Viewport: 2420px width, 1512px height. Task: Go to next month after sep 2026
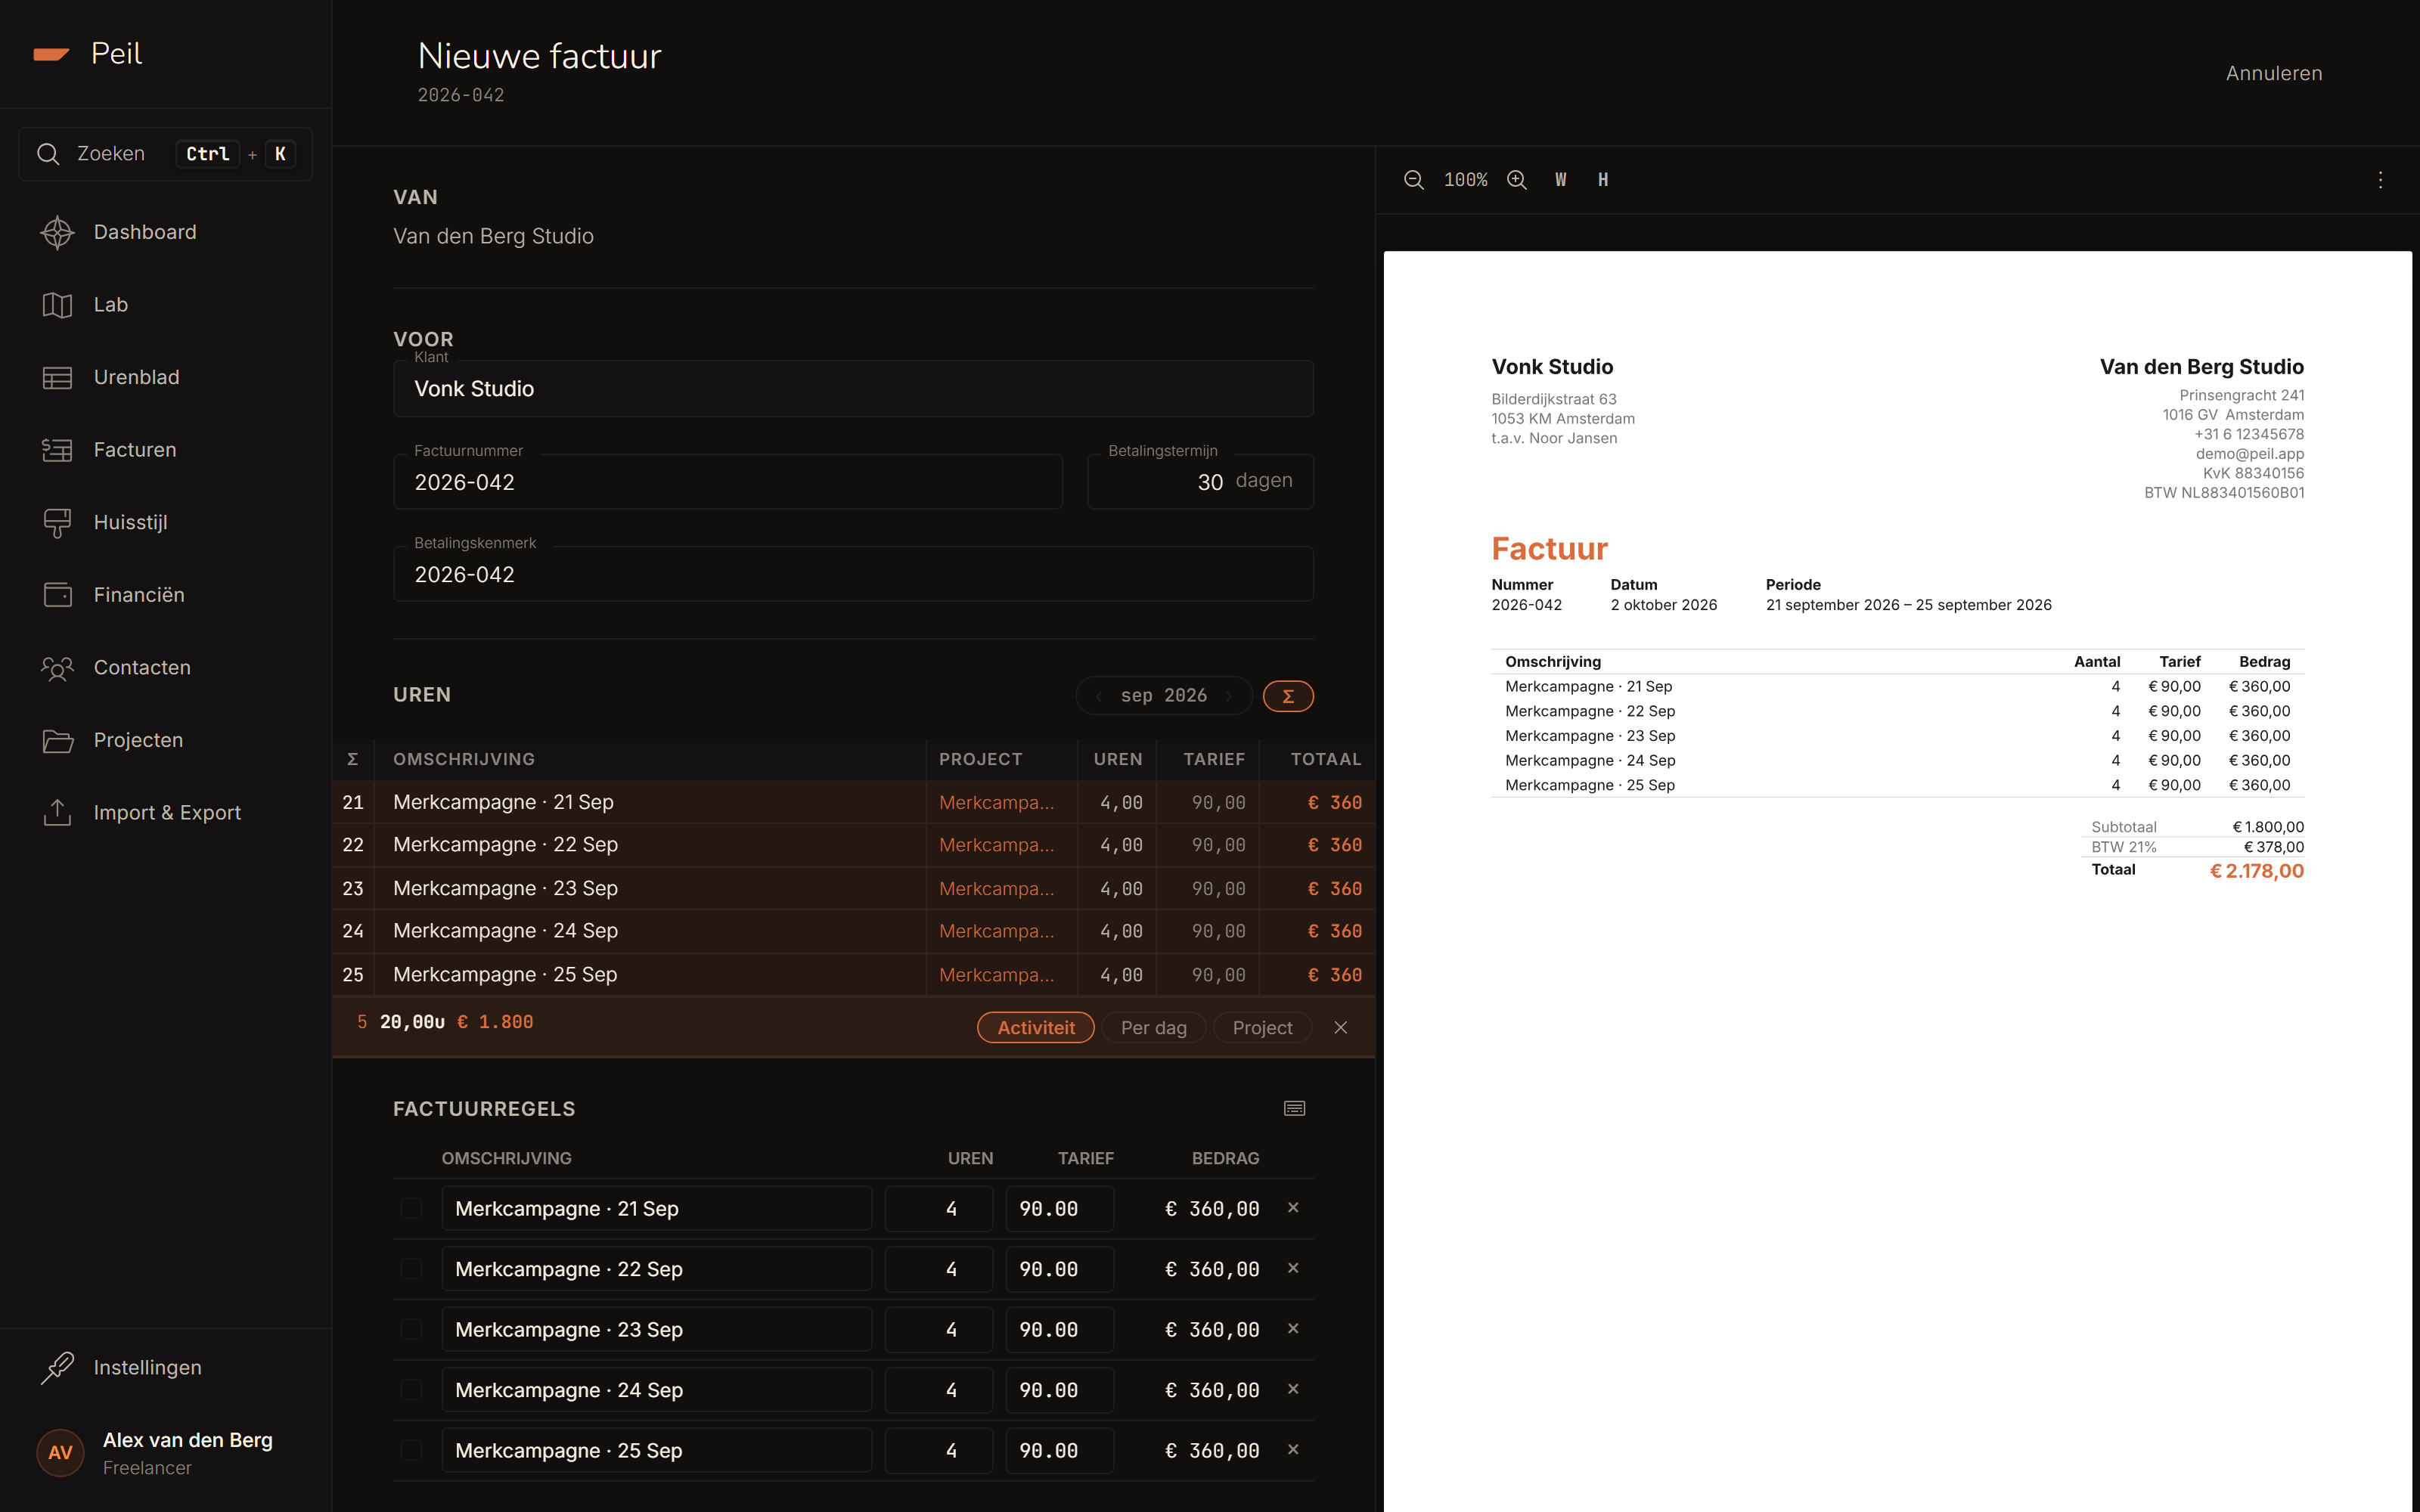coord(1229,697)
